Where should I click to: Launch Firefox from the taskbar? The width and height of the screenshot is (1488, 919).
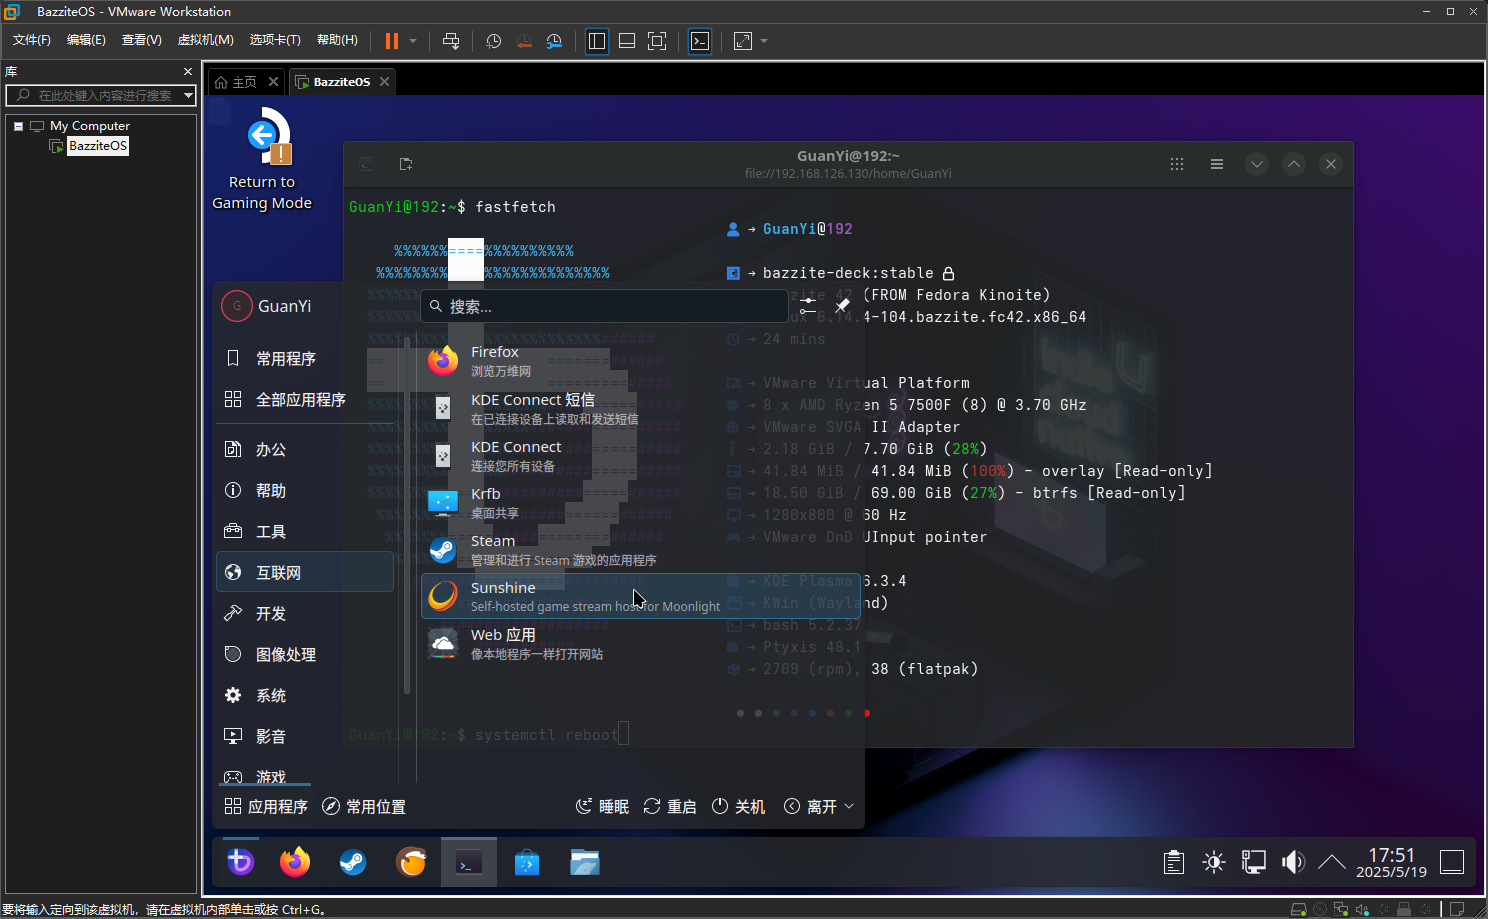(x=295, y=862)
